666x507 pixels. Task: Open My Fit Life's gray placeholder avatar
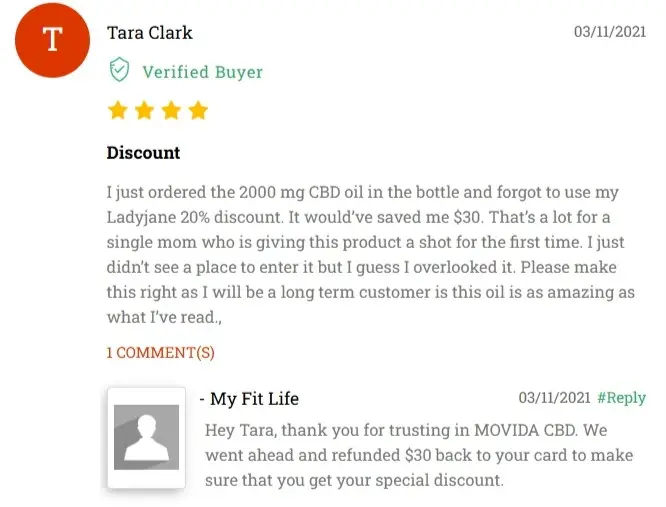pos(146,437)
